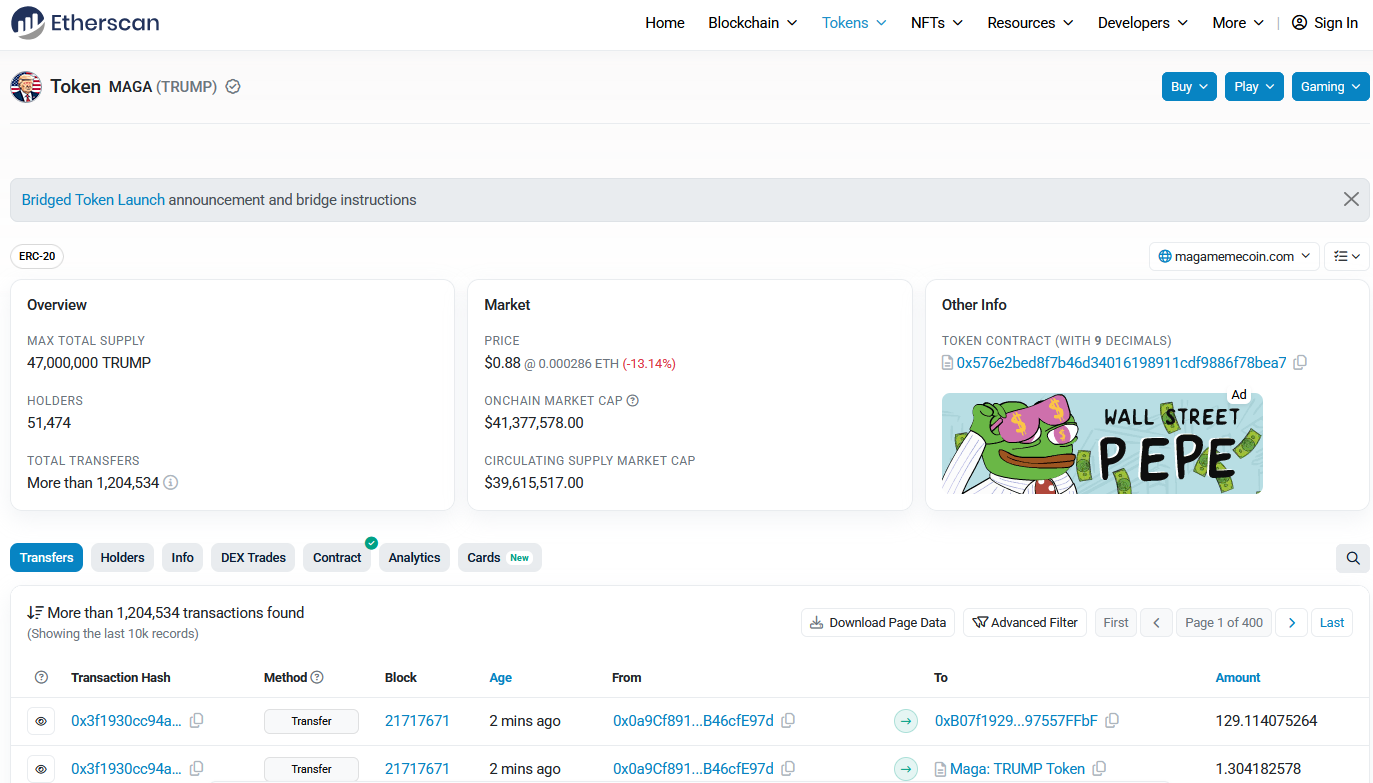Screen dimensions: 1373x783
Task: Click Onchain Market Cap help icon
Action: (x=632, y=400)
